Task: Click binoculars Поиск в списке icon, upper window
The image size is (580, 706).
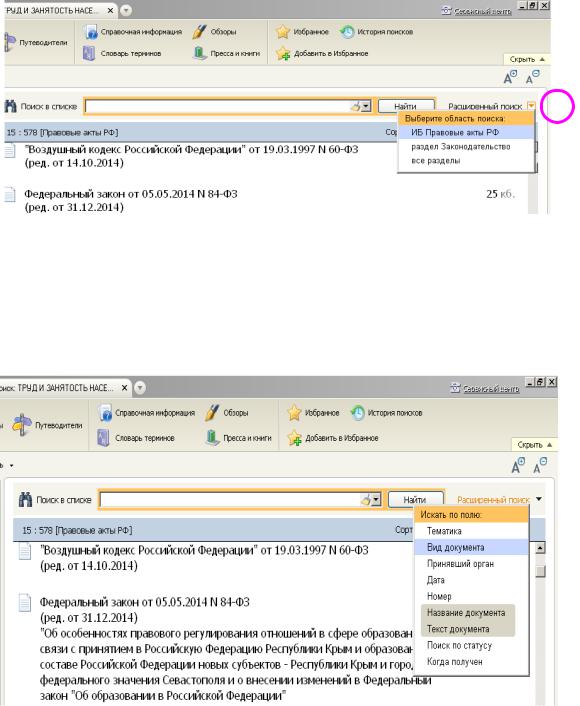Action: 10,107
